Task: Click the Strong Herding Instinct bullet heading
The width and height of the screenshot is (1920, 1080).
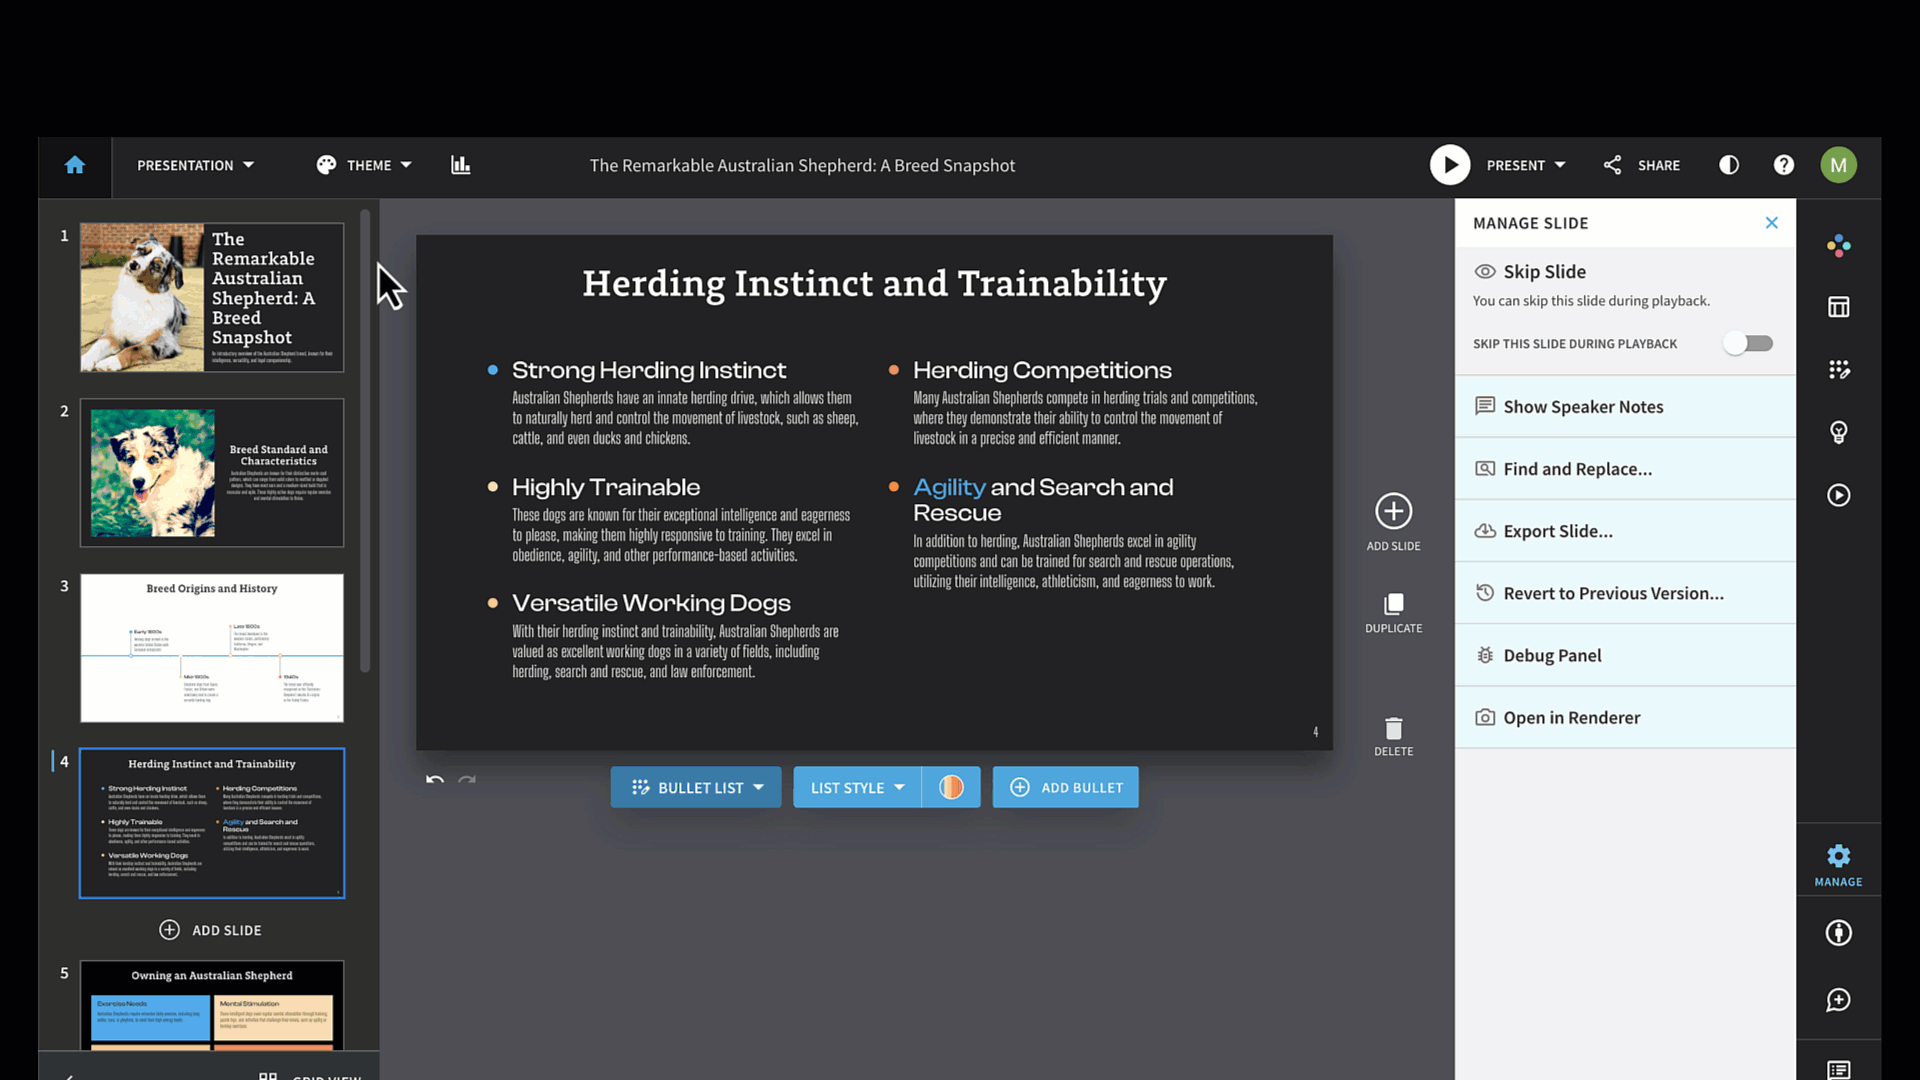Action: (x=649, y=370)
